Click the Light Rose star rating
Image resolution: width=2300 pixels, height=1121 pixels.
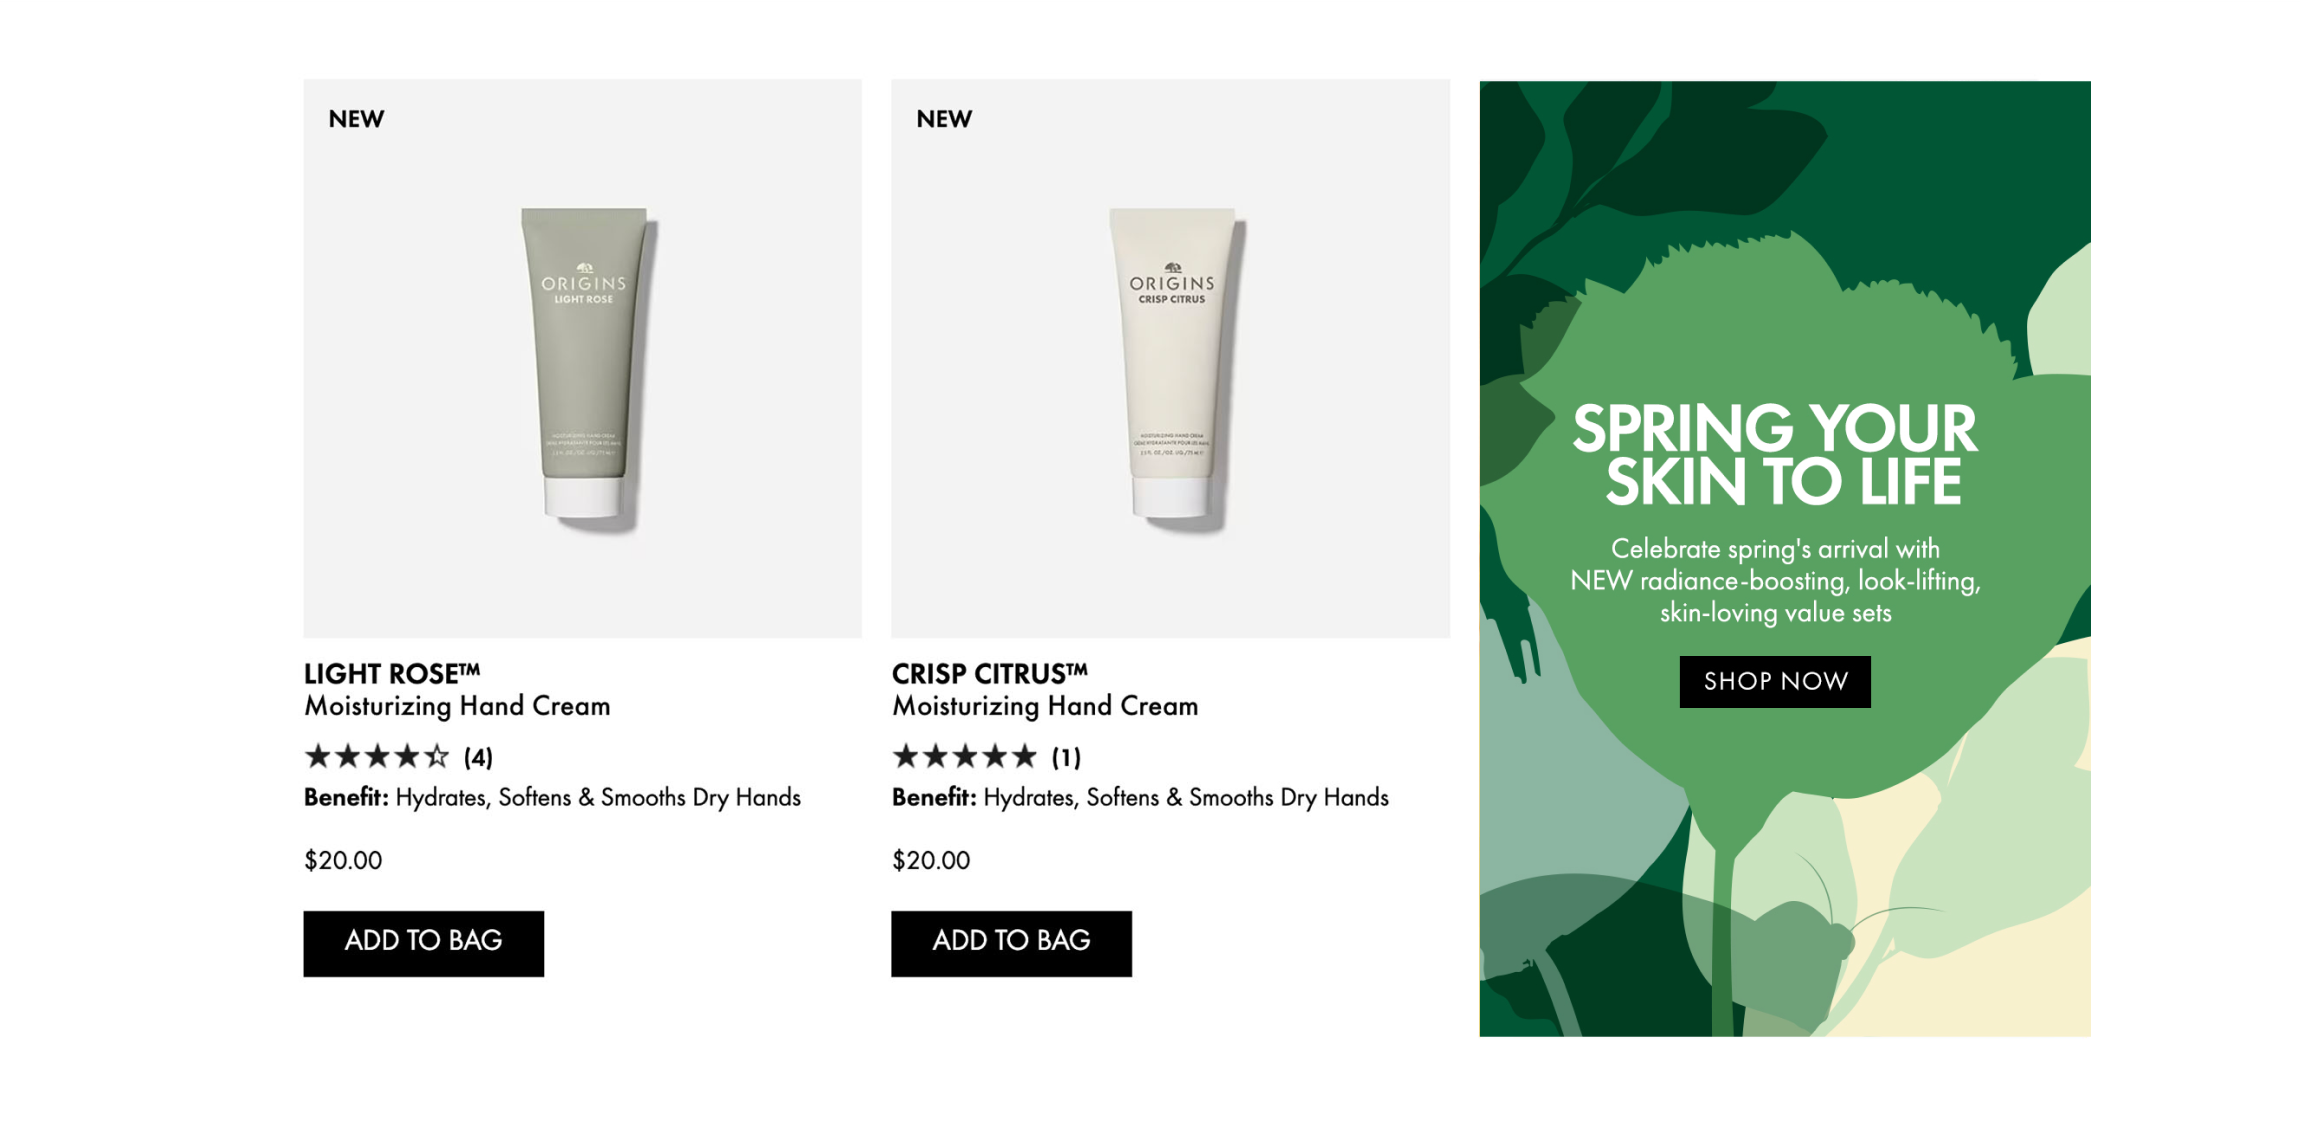(377, 756)
